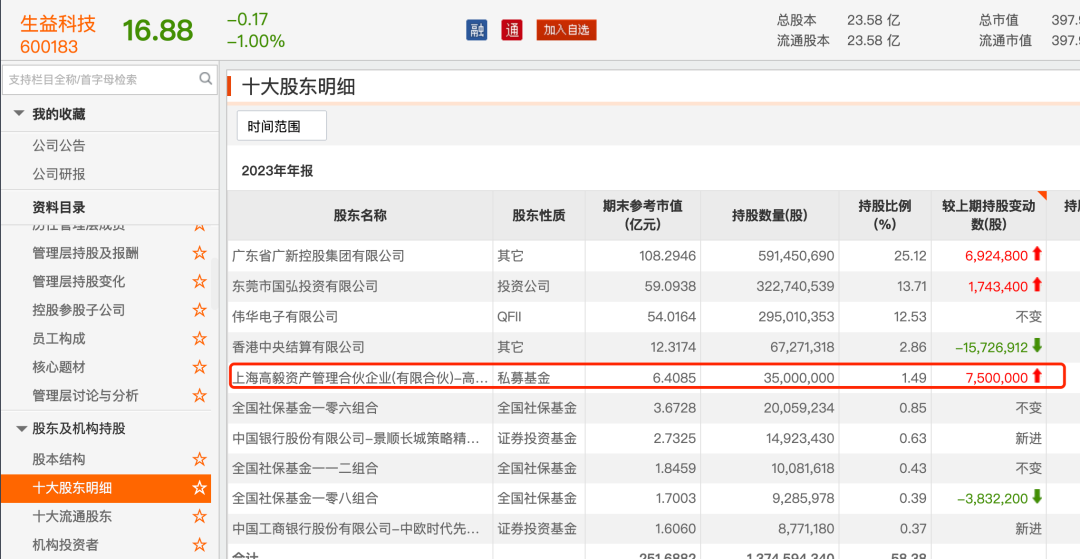1080x559 pixels.
Task: Toggle favorite star for 控股参股子公司
Action: coord(200,310)
